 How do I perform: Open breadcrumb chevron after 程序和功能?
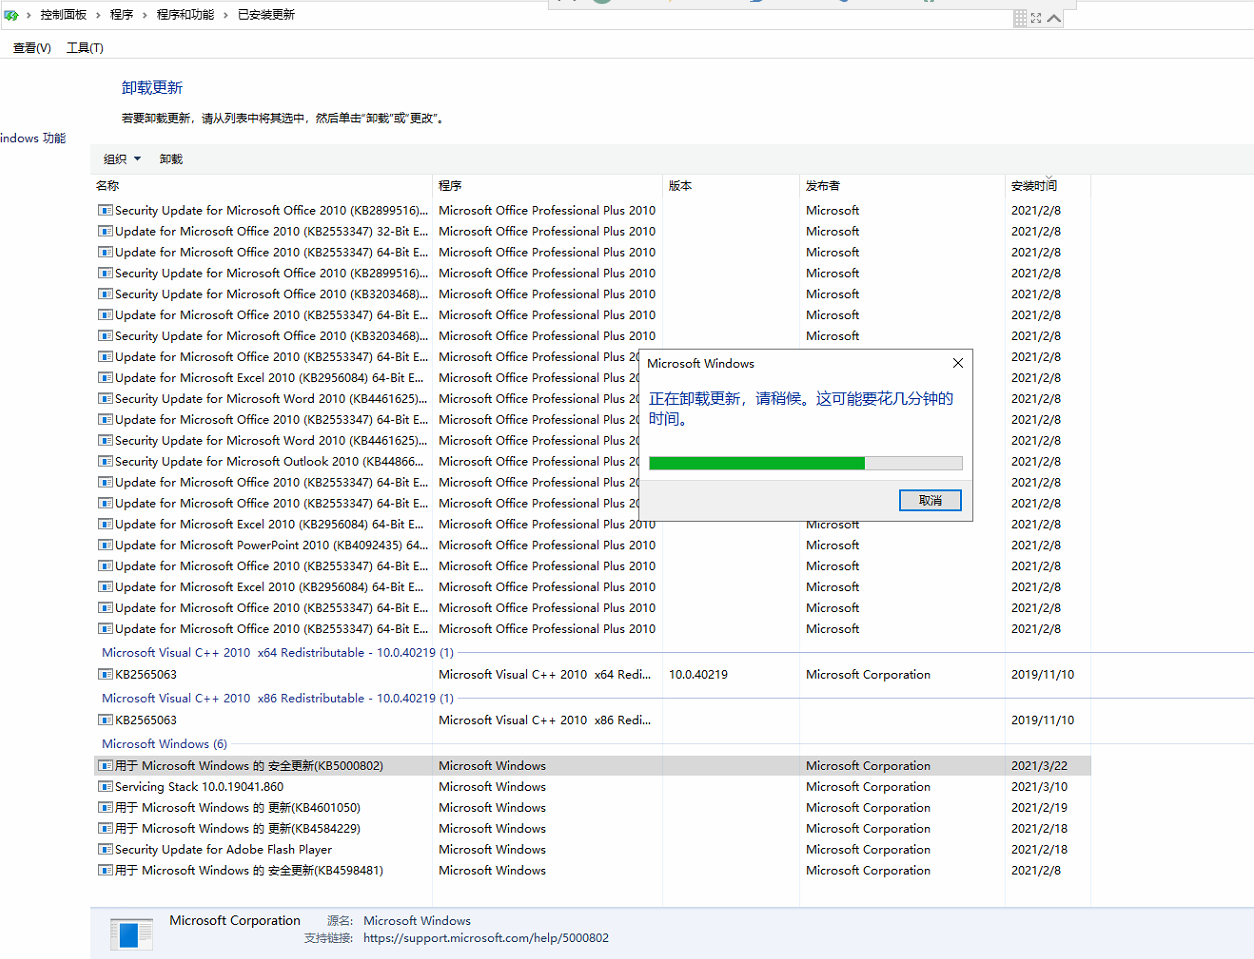(226, 15)
